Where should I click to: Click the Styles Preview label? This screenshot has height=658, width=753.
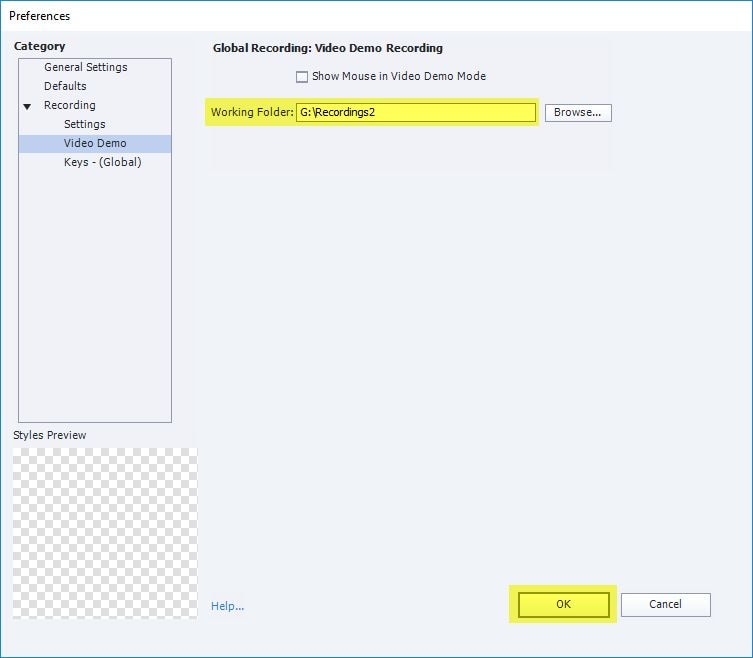click(x=49, y=435)
